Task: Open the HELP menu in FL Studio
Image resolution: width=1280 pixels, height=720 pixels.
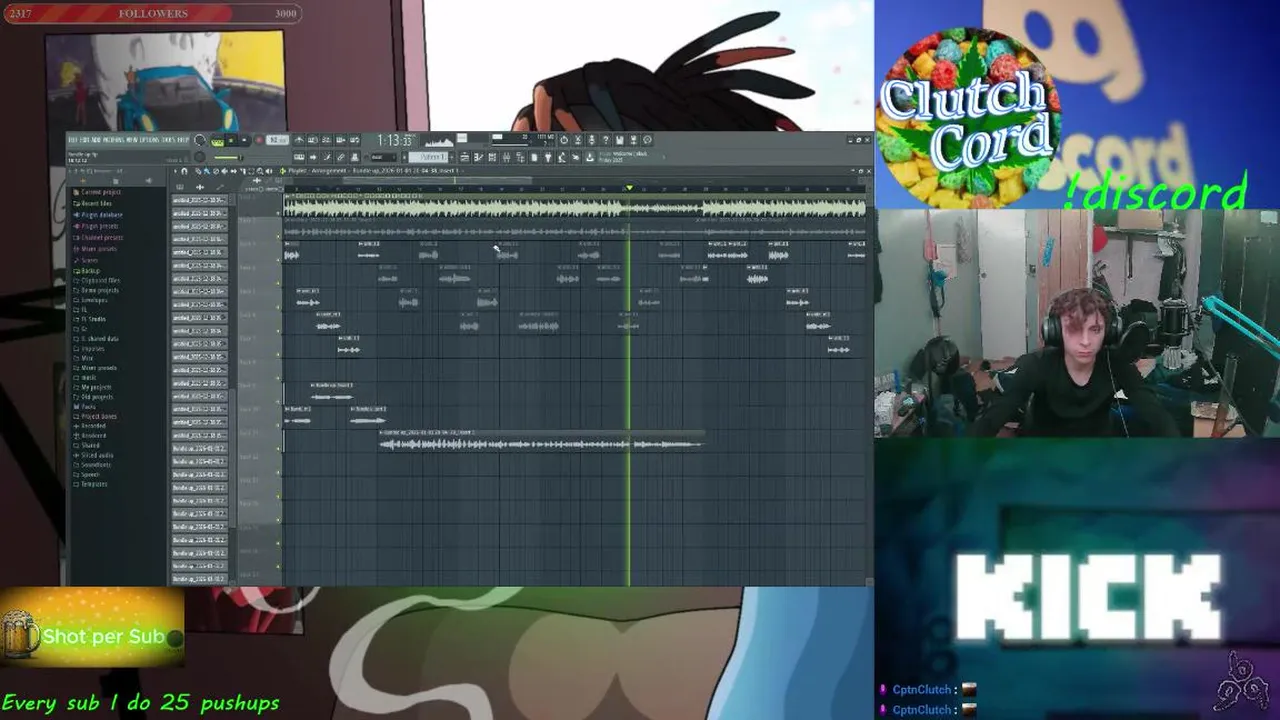Action: (183, 140)
